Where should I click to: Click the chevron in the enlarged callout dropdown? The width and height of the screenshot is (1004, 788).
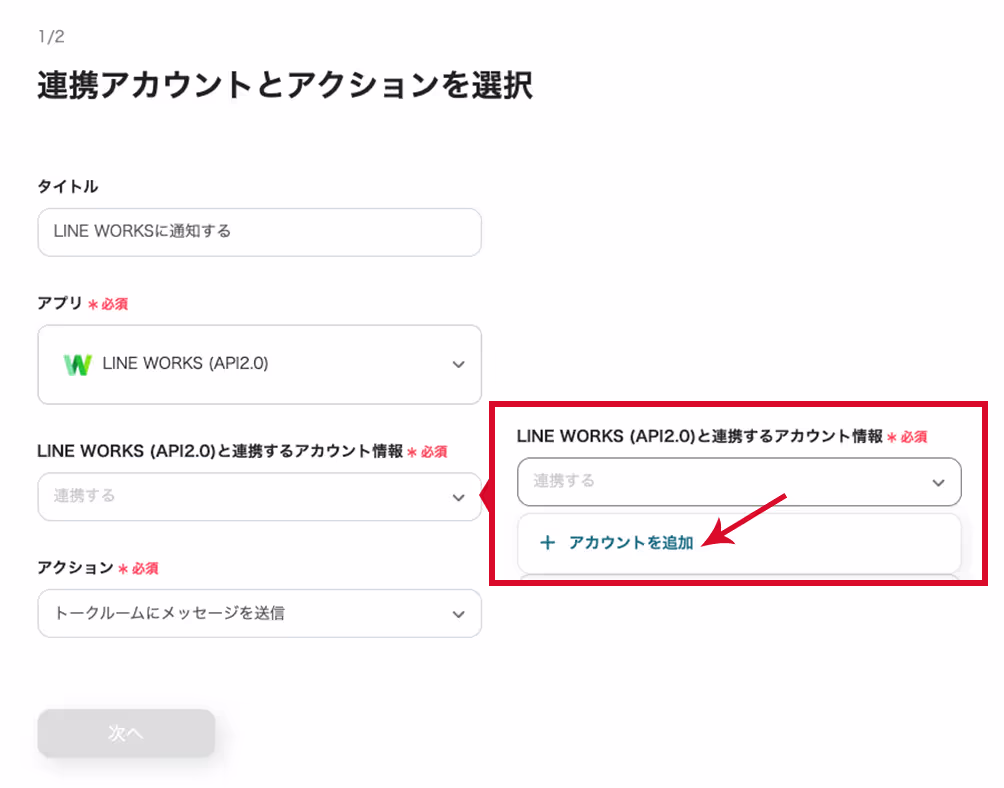pos(938,483)
